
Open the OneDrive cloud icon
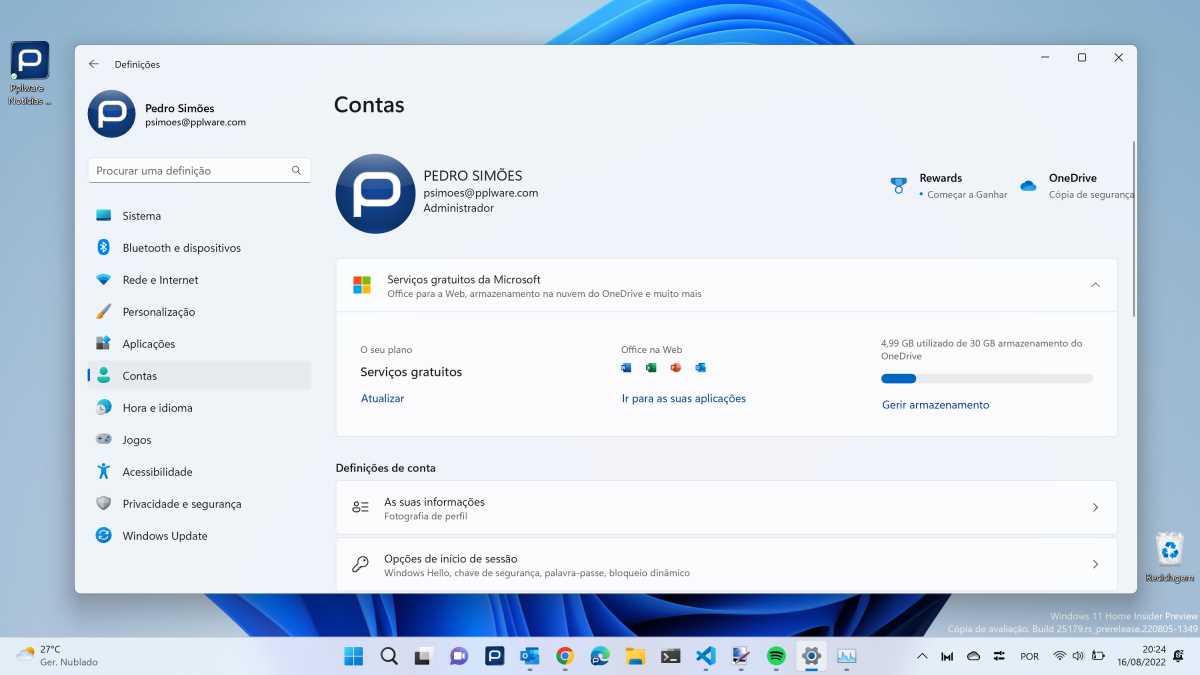click(x=1028, y=186)
